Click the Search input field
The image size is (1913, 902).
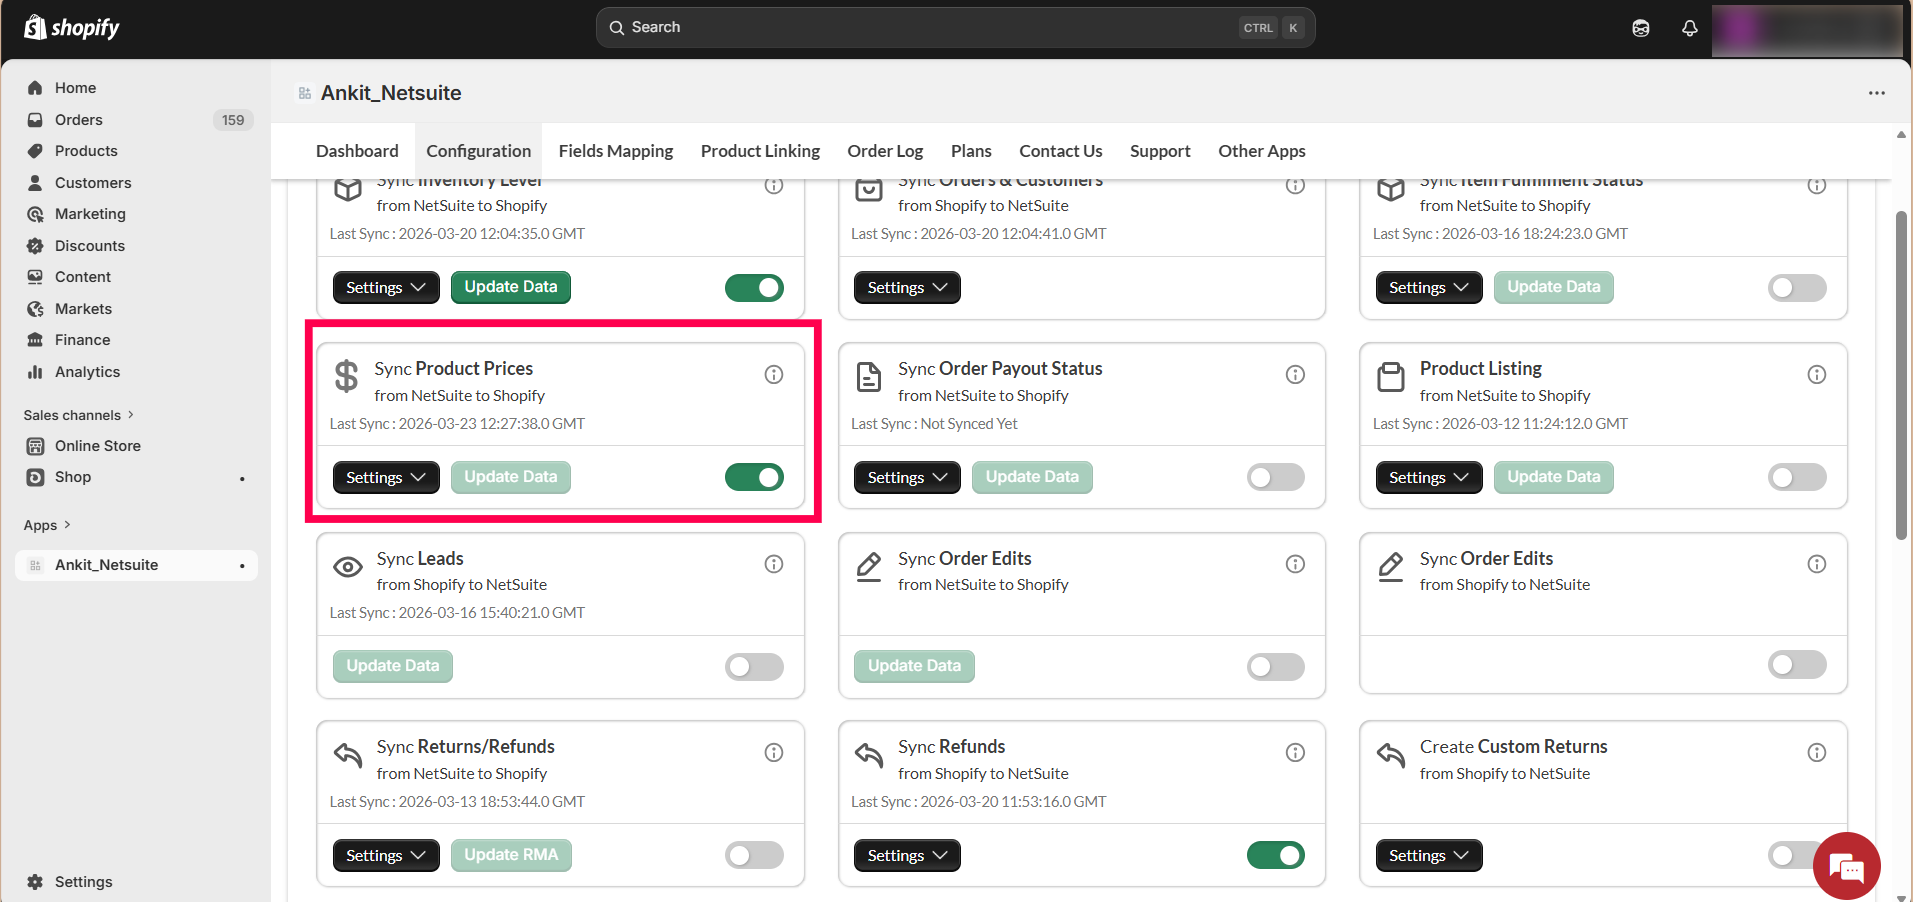coord(930,28)
